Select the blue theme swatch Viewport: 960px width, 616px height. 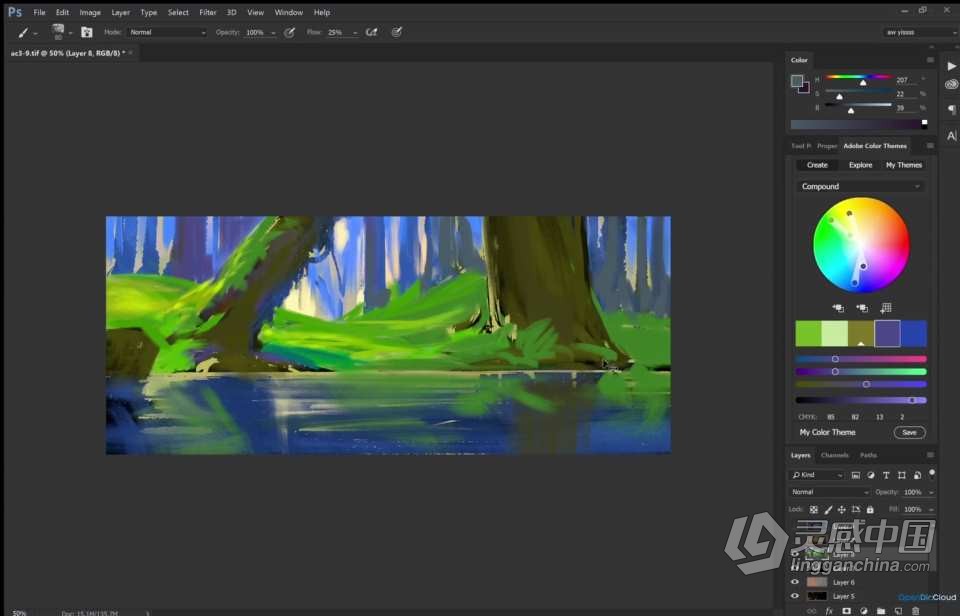tap(913, 334)
